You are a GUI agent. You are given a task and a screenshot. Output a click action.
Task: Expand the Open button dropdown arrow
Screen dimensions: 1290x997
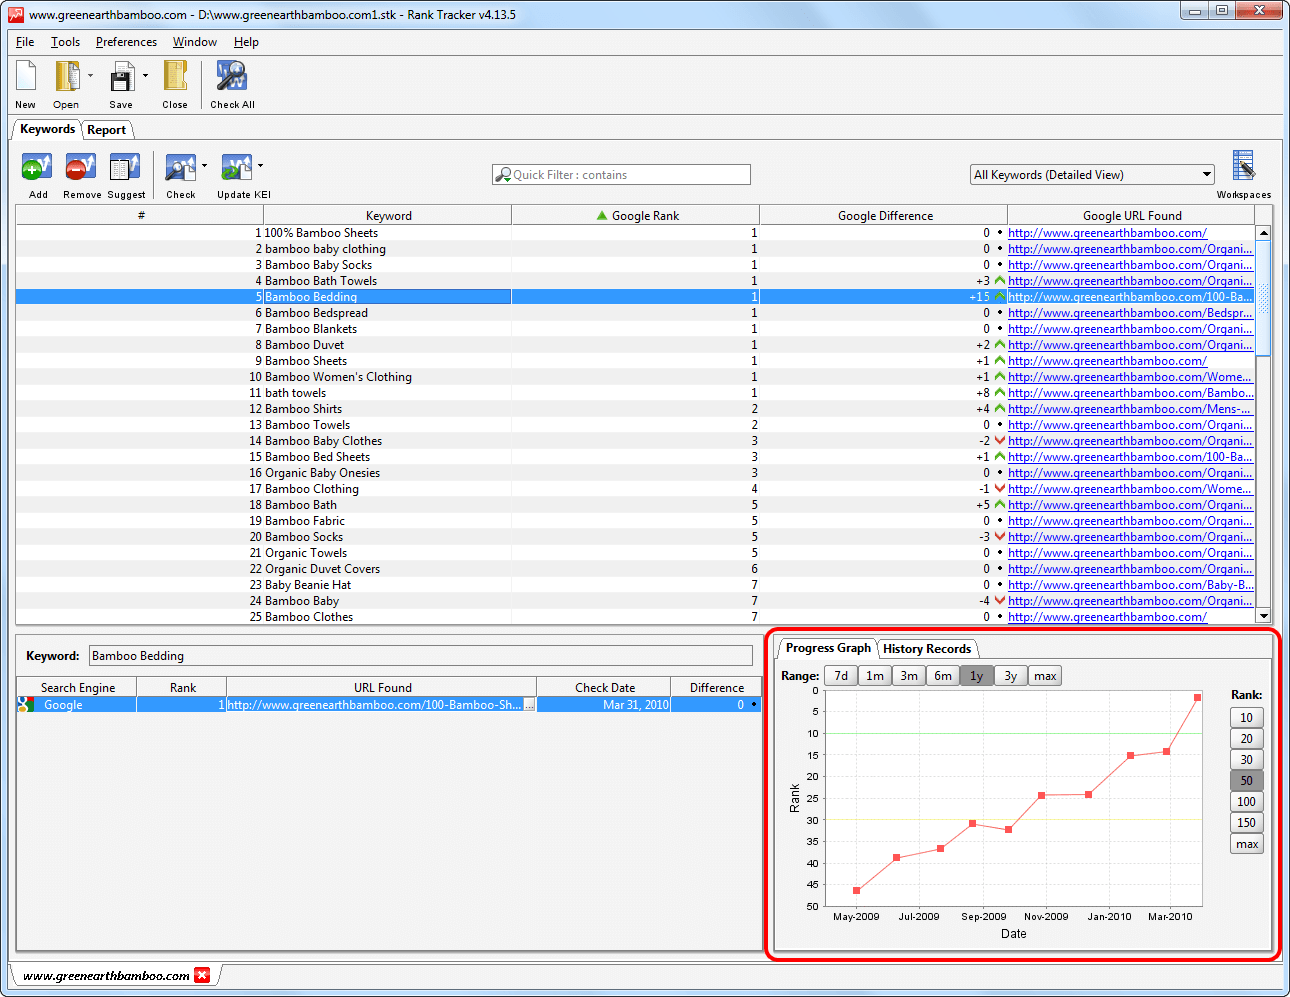click(90, 76)
